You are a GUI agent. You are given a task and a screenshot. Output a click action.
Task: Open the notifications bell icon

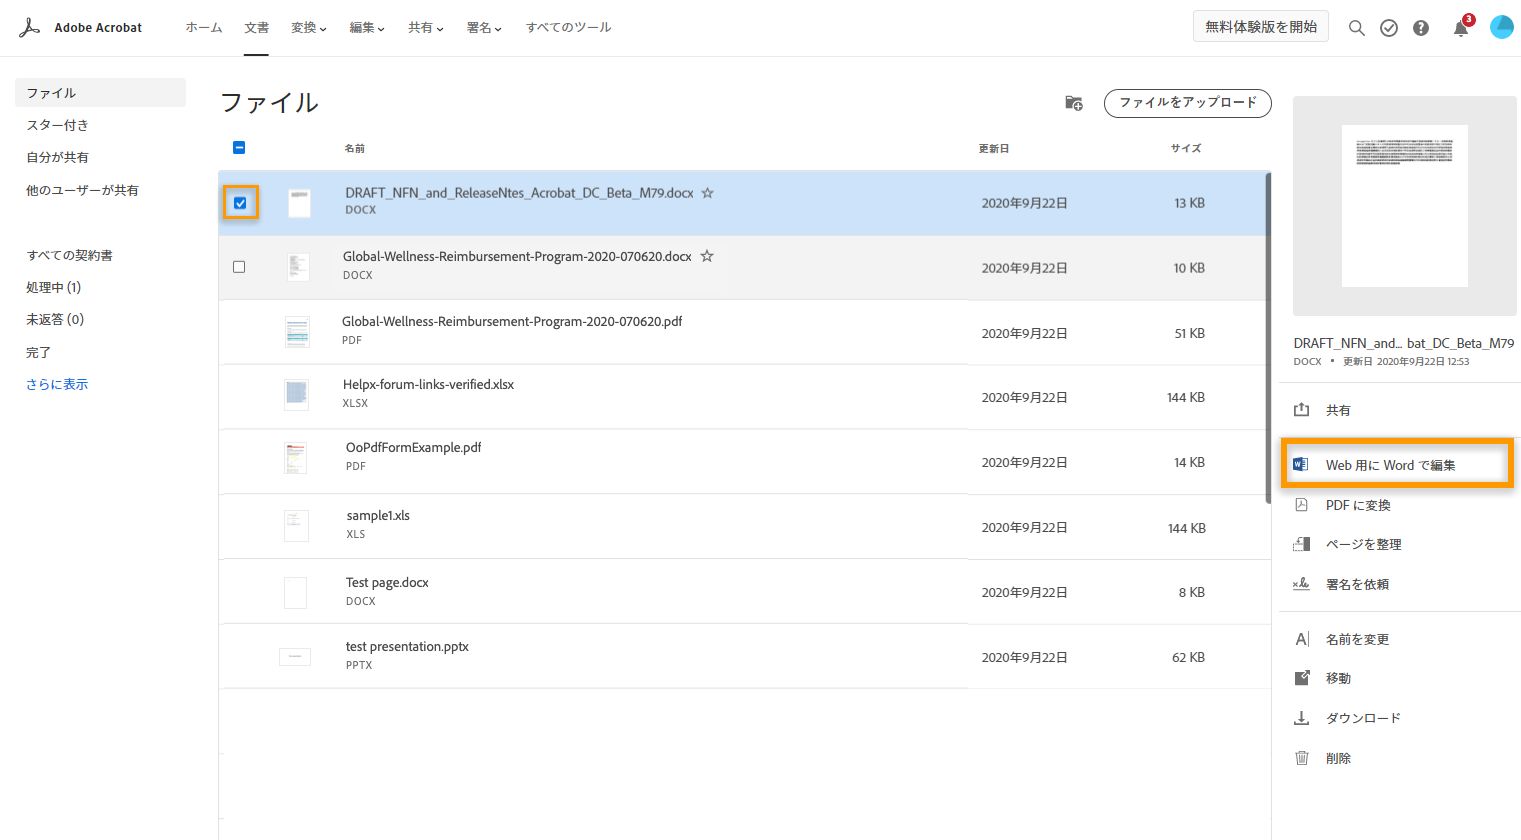click(x=1461, y=27)
